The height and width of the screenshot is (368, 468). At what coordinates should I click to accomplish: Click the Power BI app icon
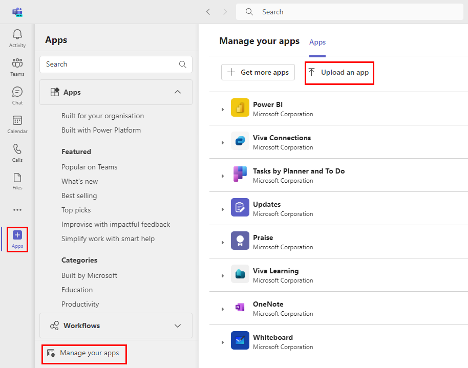240,107
